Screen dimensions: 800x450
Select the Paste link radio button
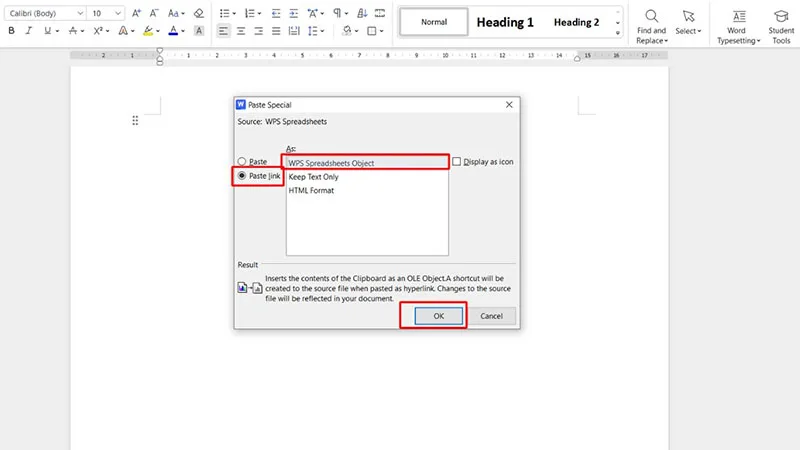242,176
